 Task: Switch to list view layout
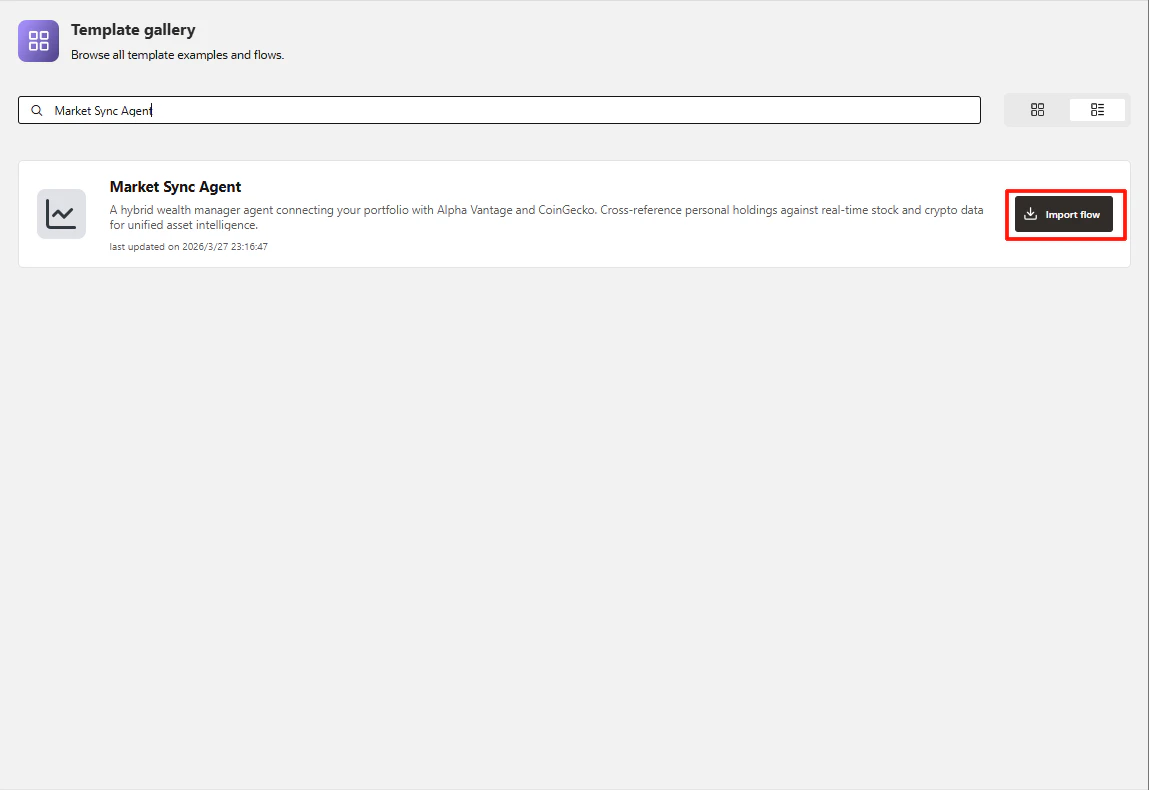pos(1097,110)
